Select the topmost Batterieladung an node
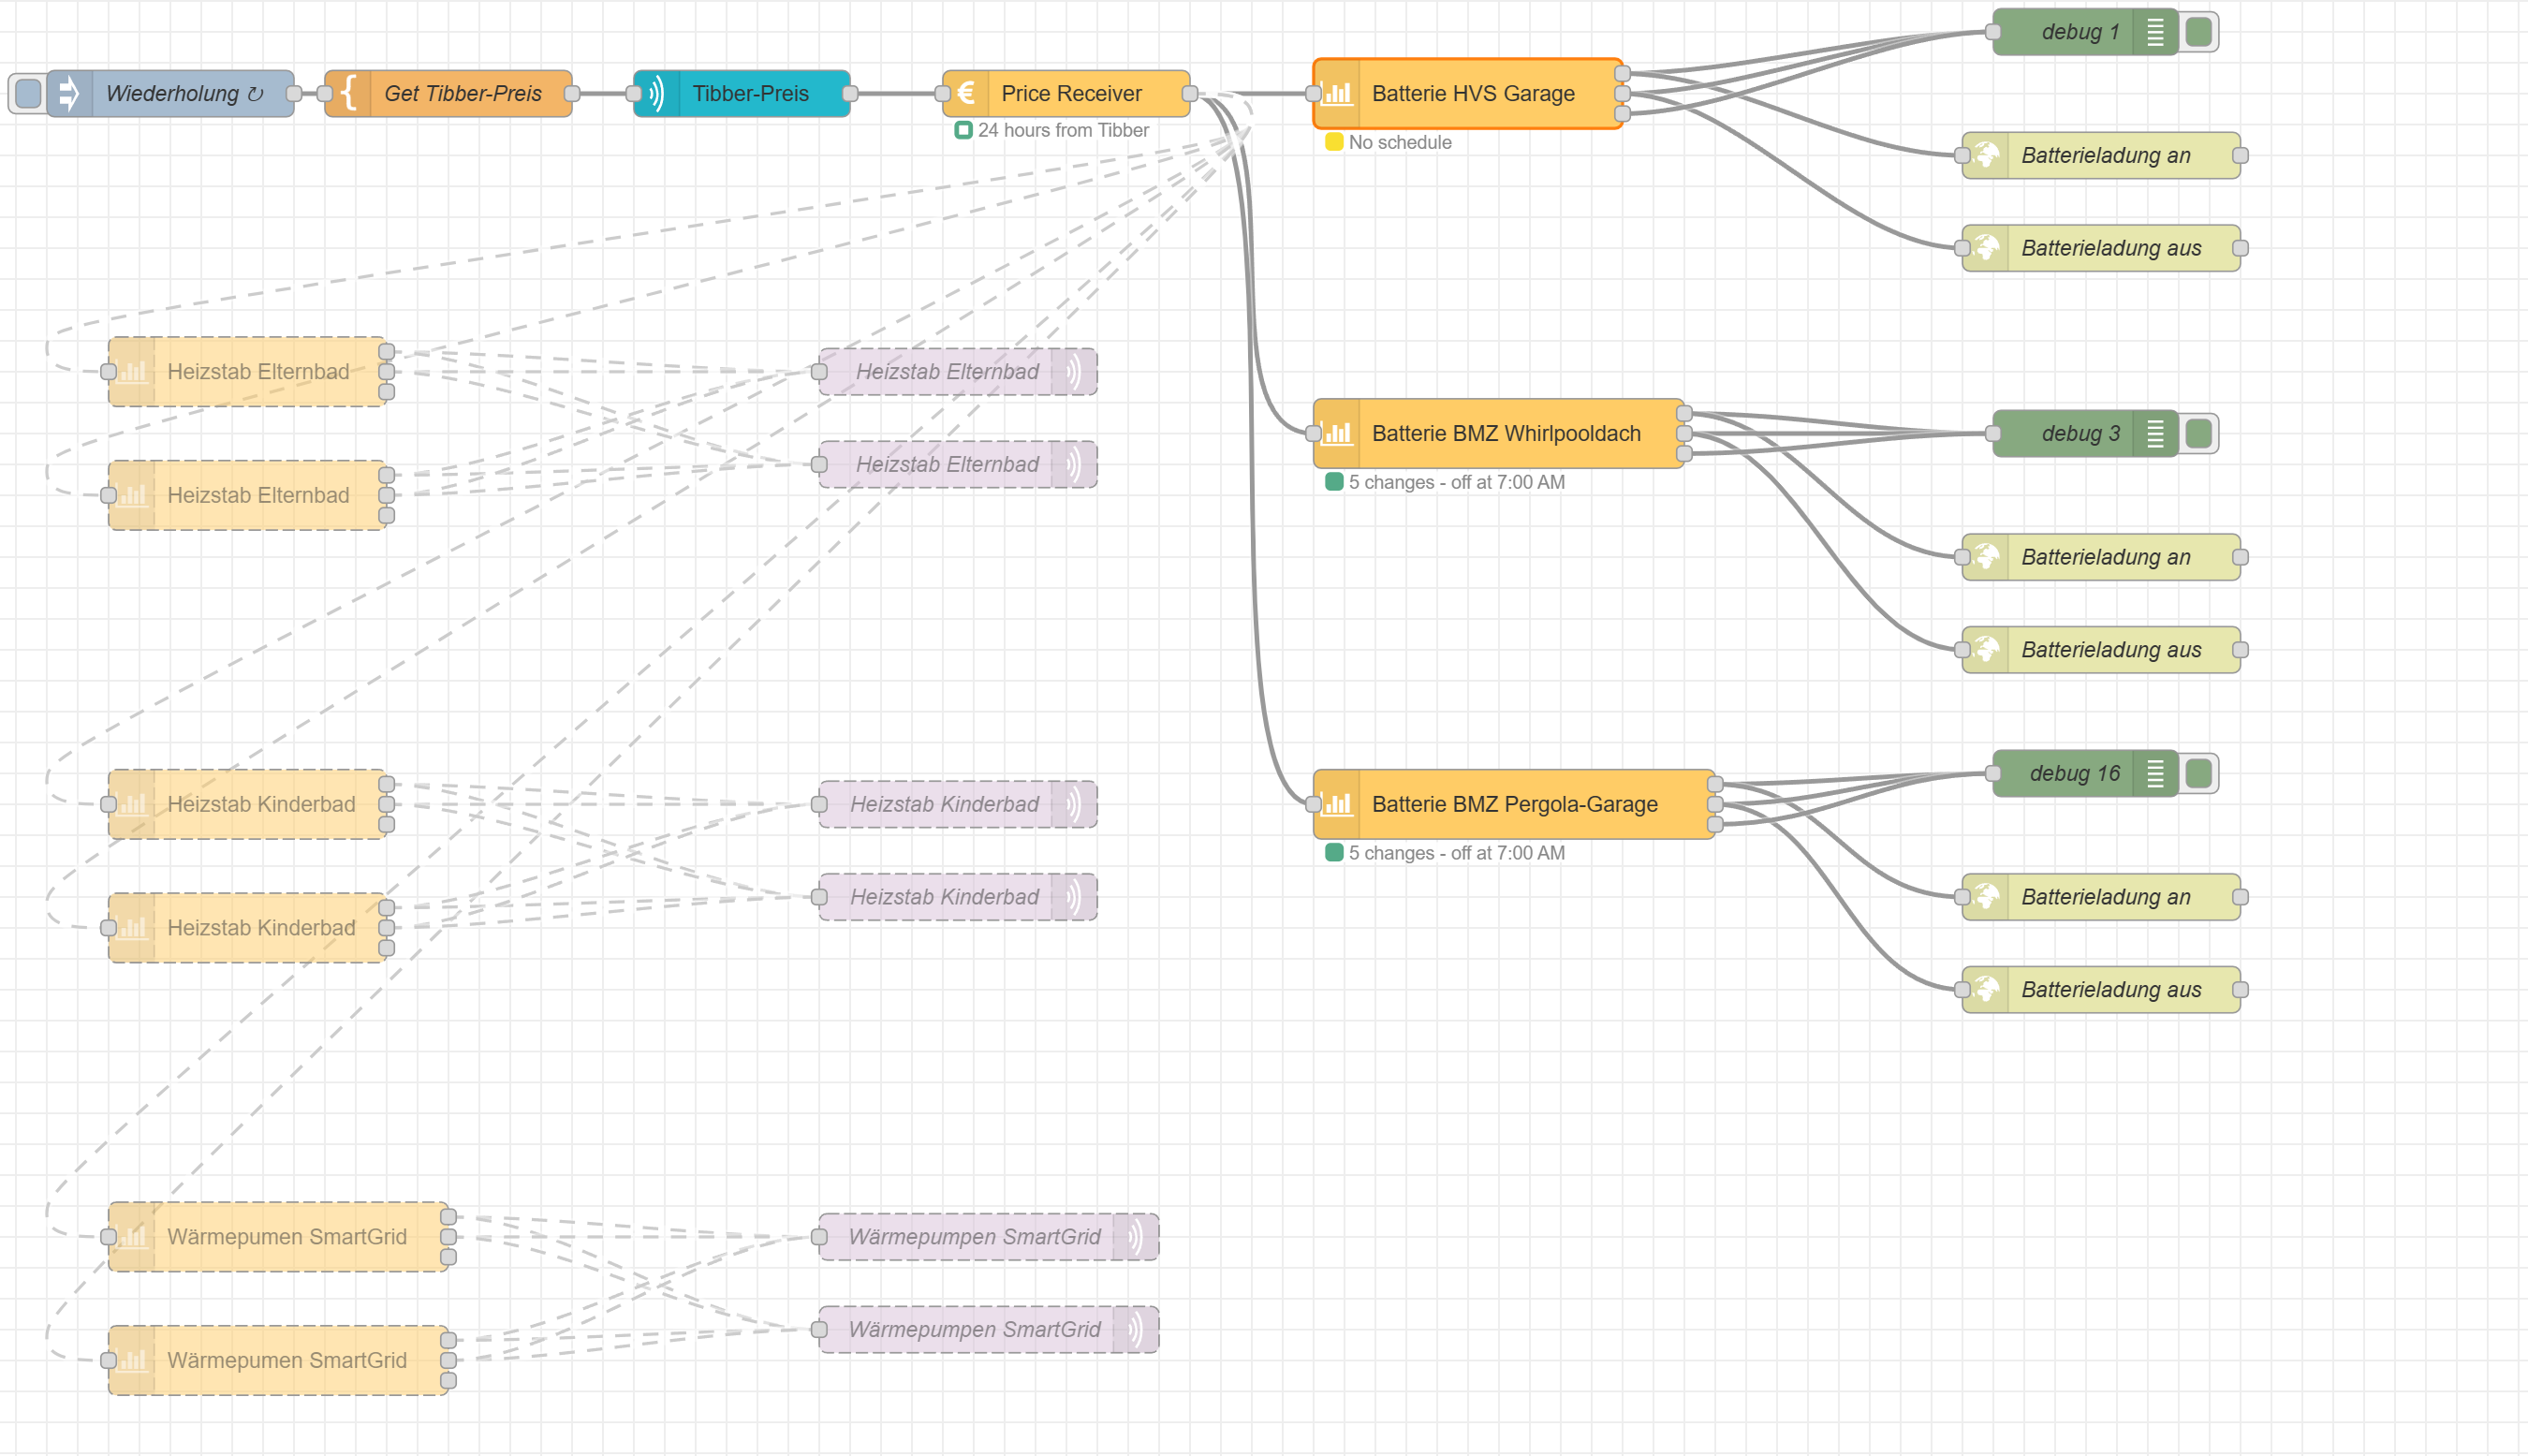Viewport: 2528px width, 1456px height. 2105,155
